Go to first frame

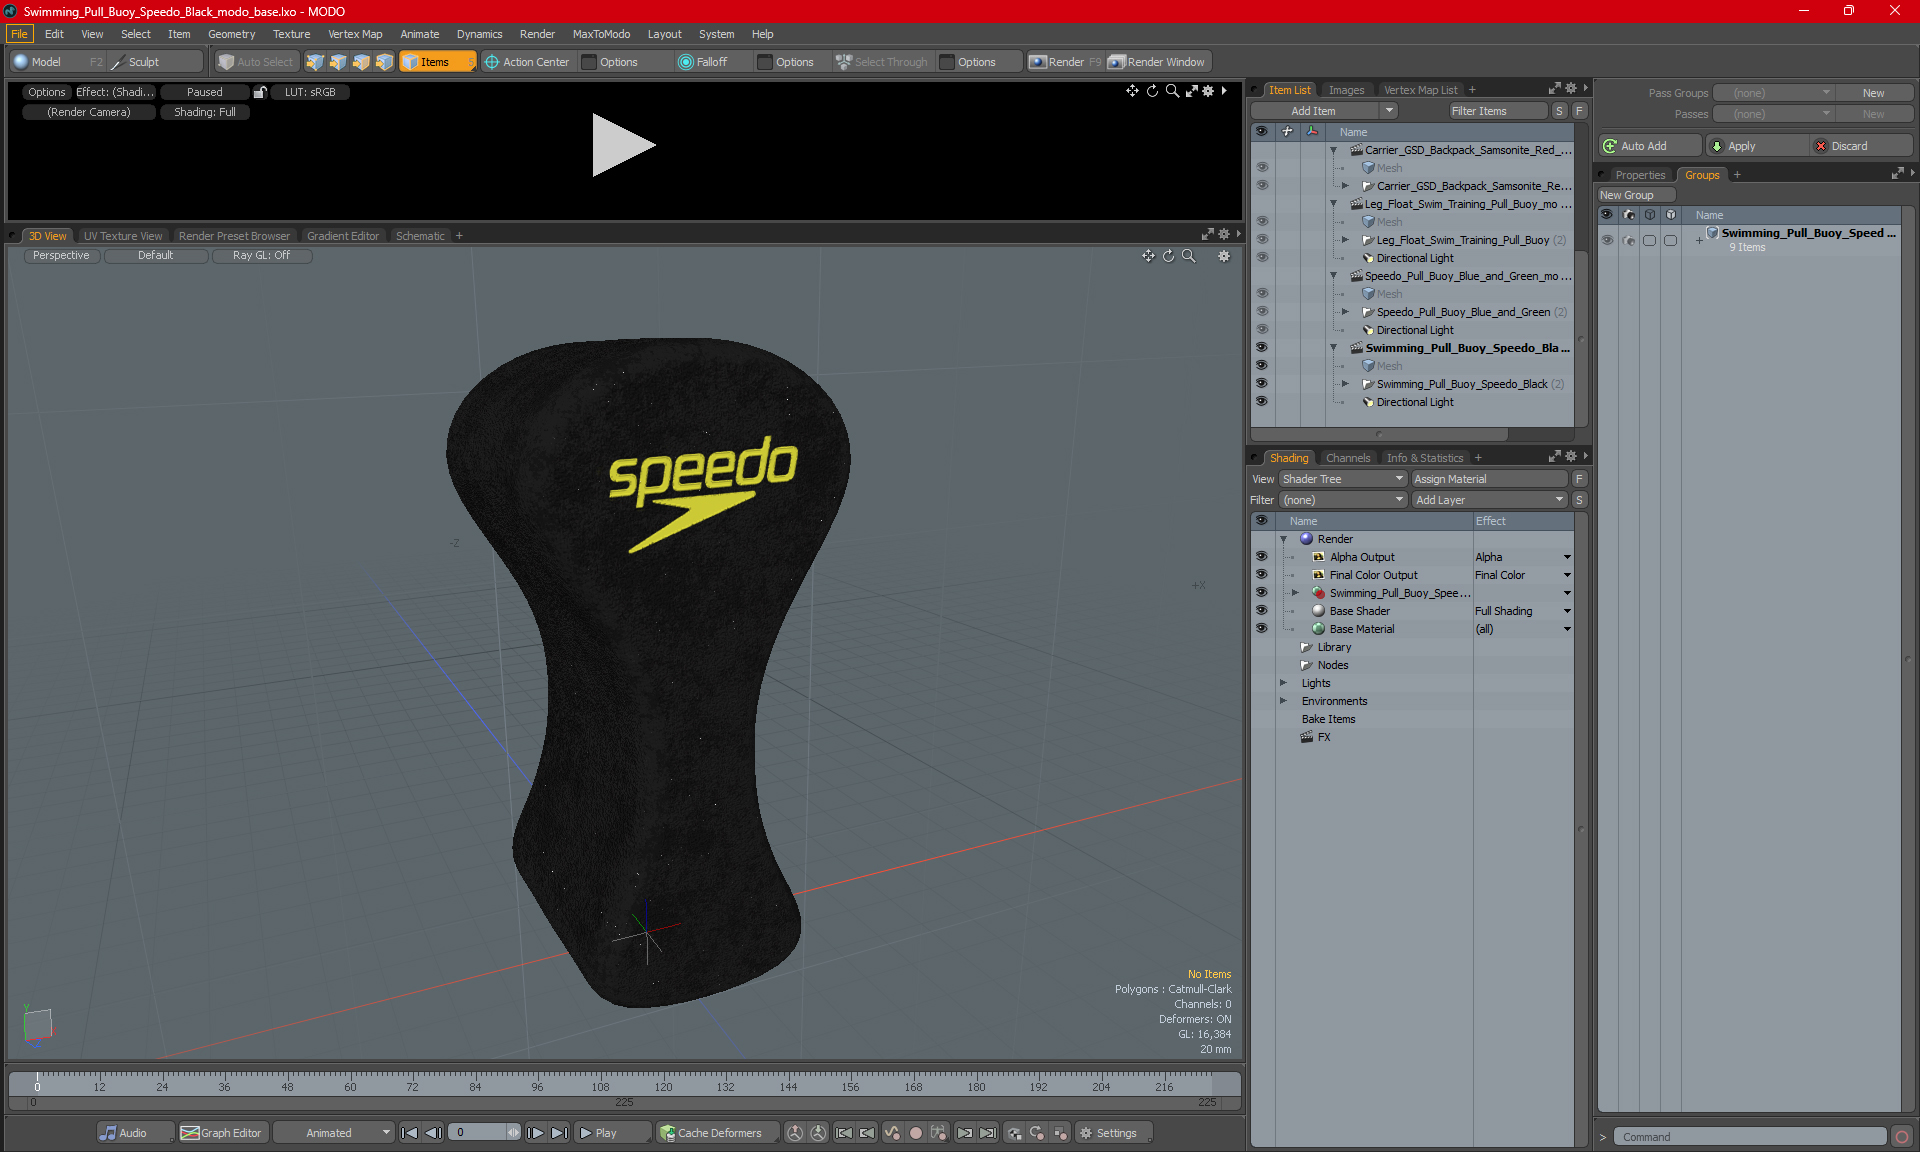coord(409,1133)
